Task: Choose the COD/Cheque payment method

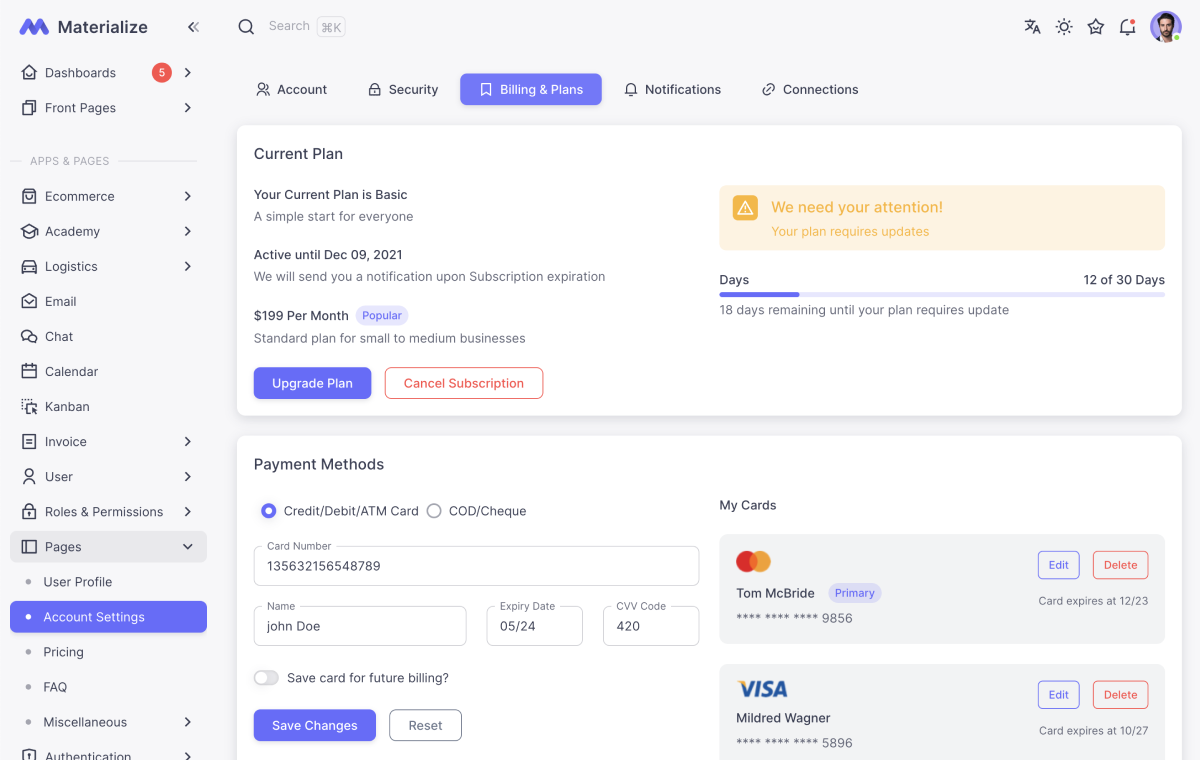Action: point(434,510)
